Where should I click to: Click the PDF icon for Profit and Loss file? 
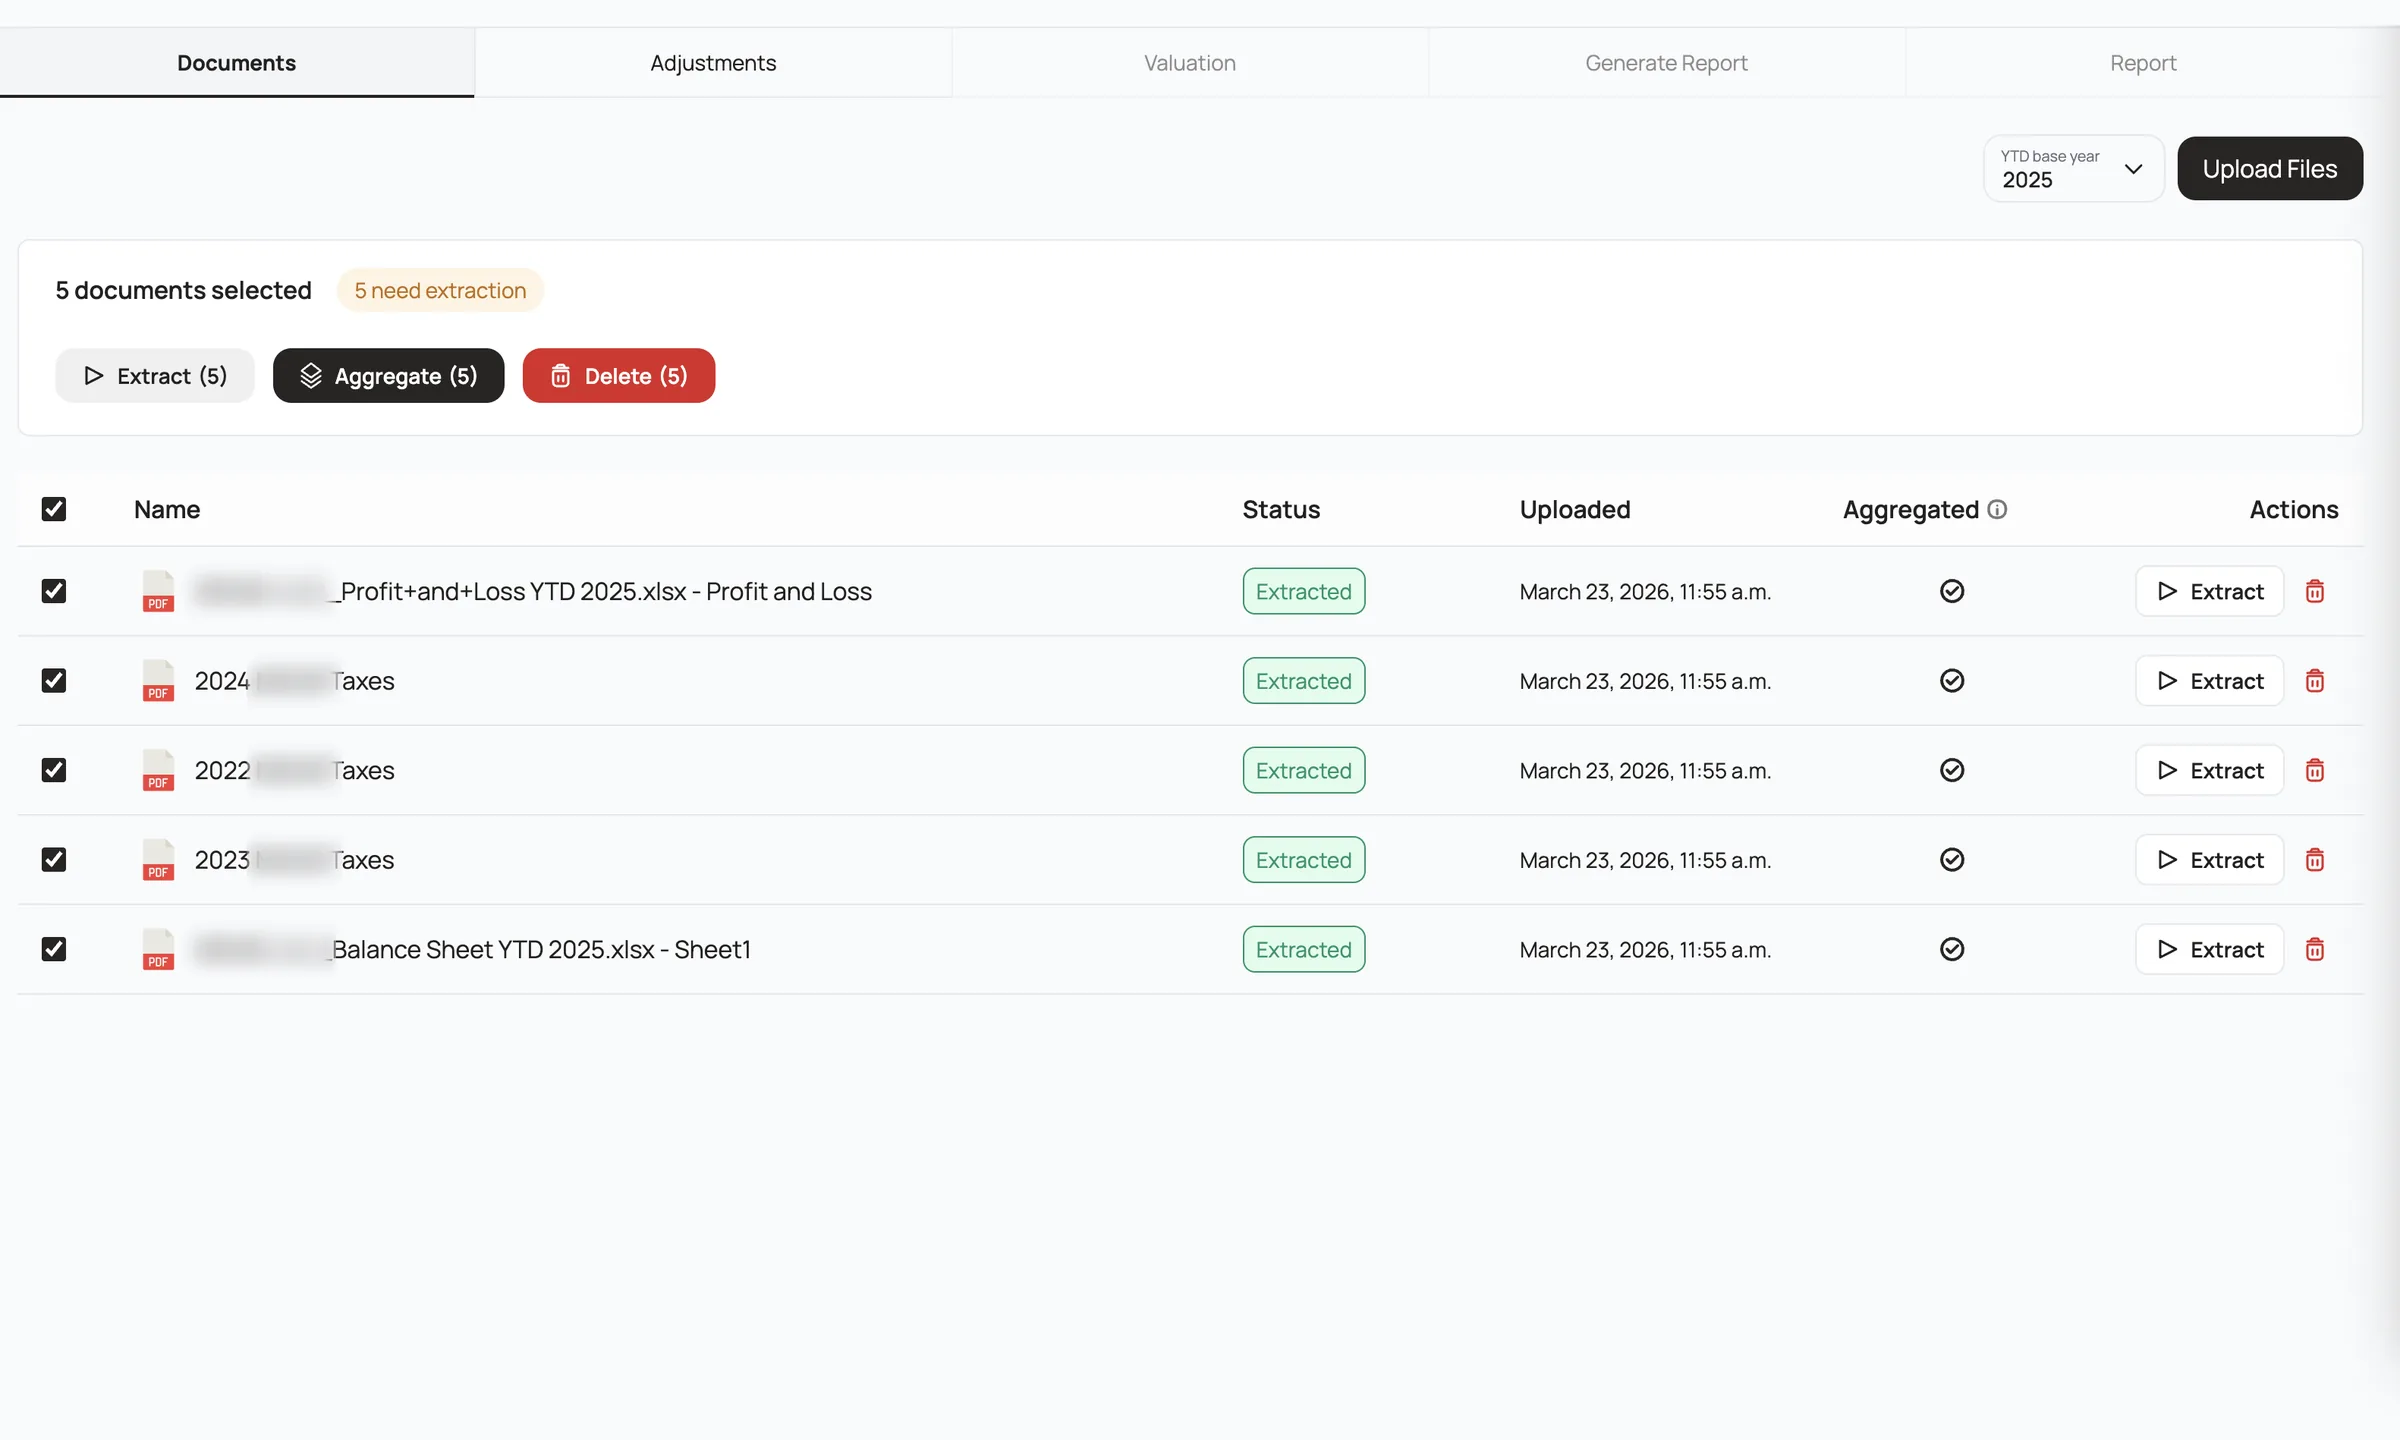[158, 591]
